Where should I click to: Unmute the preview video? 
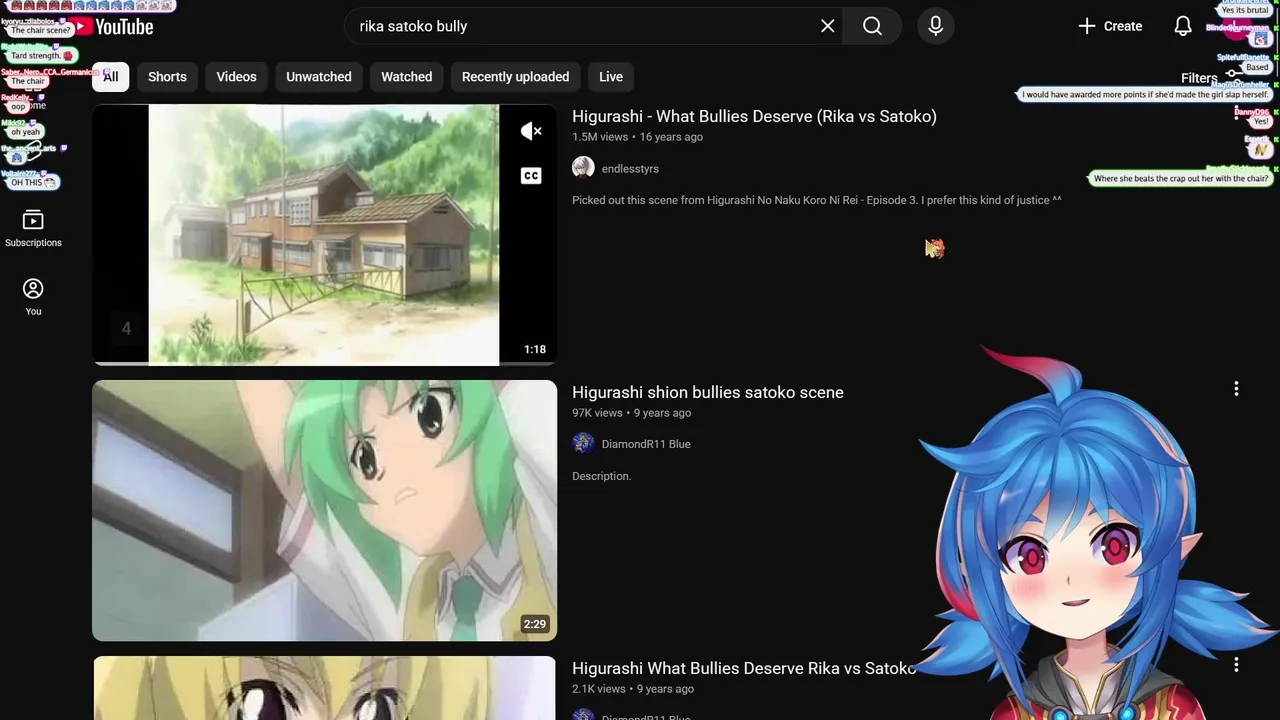point(531,131)
